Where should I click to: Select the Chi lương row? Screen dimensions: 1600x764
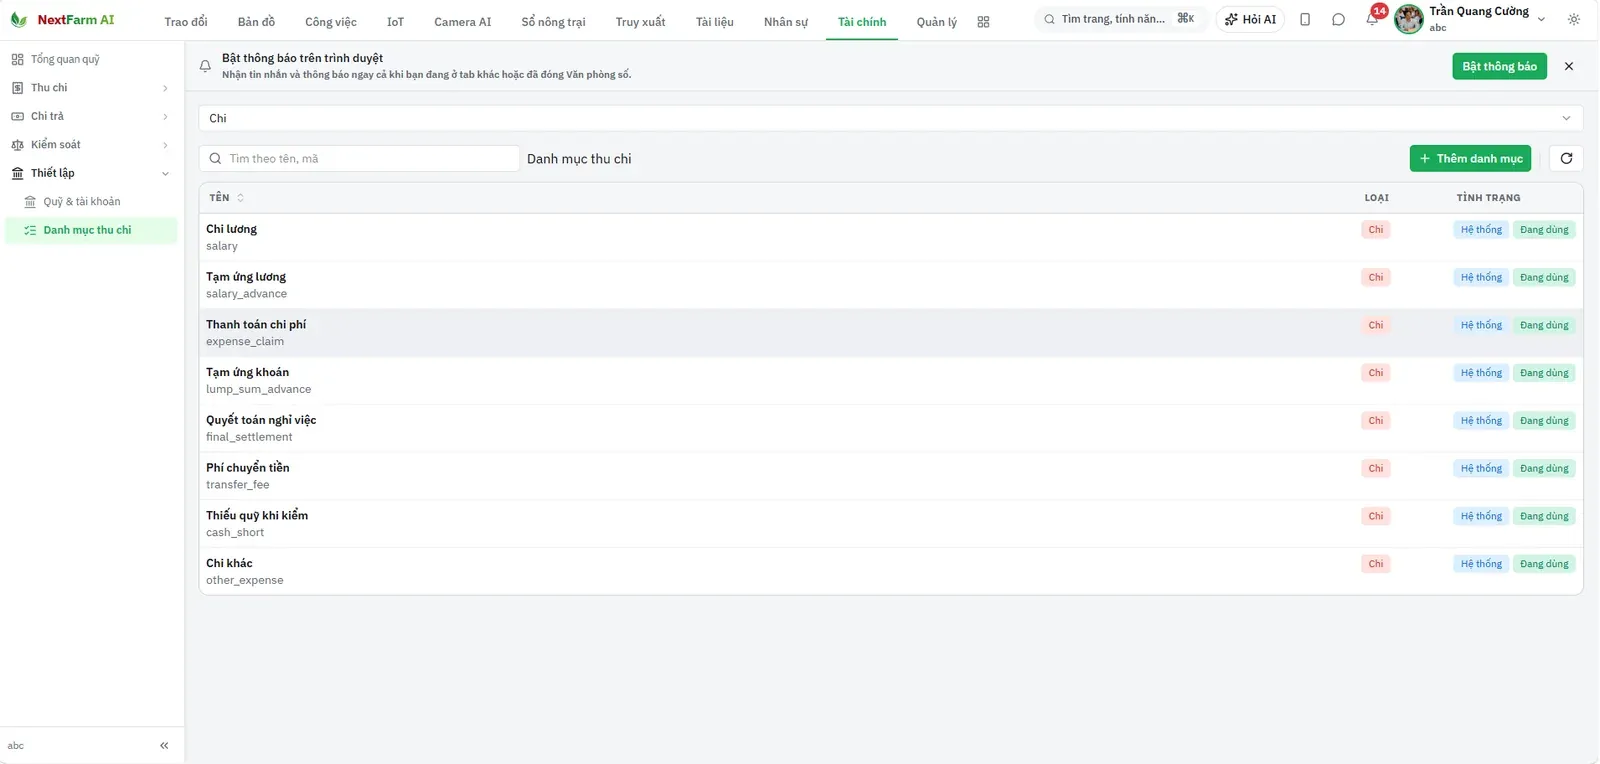coord(891,237)
